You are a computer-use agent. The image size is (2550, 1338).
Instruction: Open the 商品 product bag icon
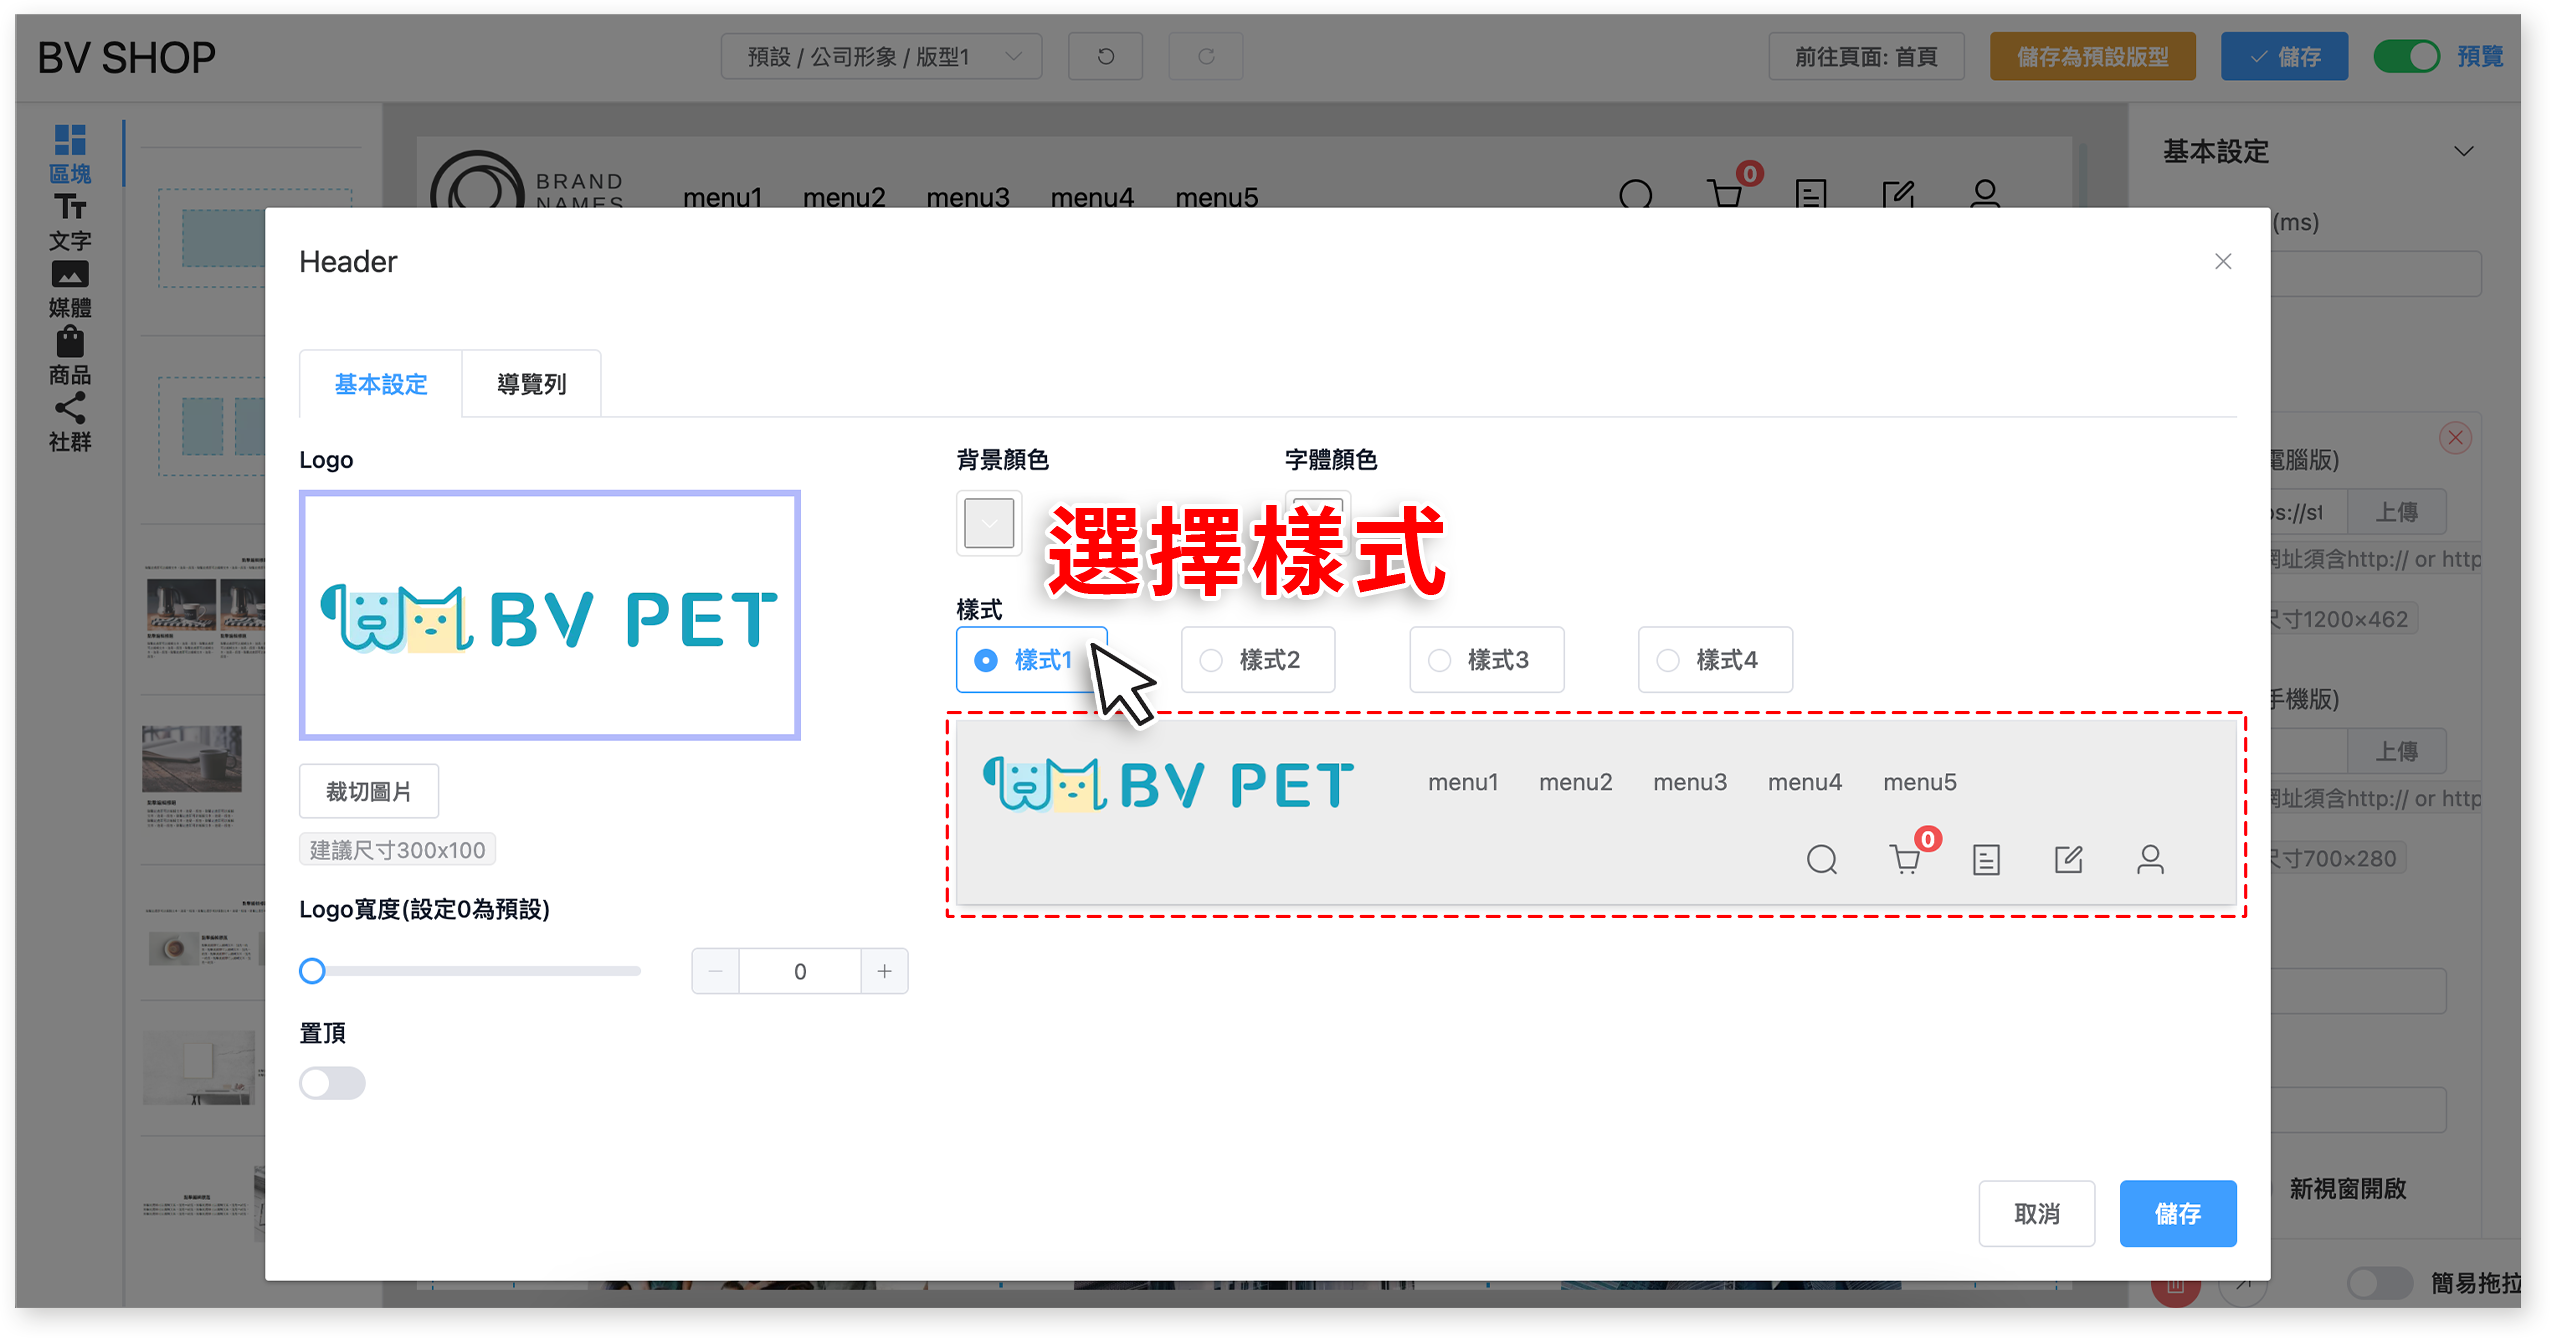[69, 355]
